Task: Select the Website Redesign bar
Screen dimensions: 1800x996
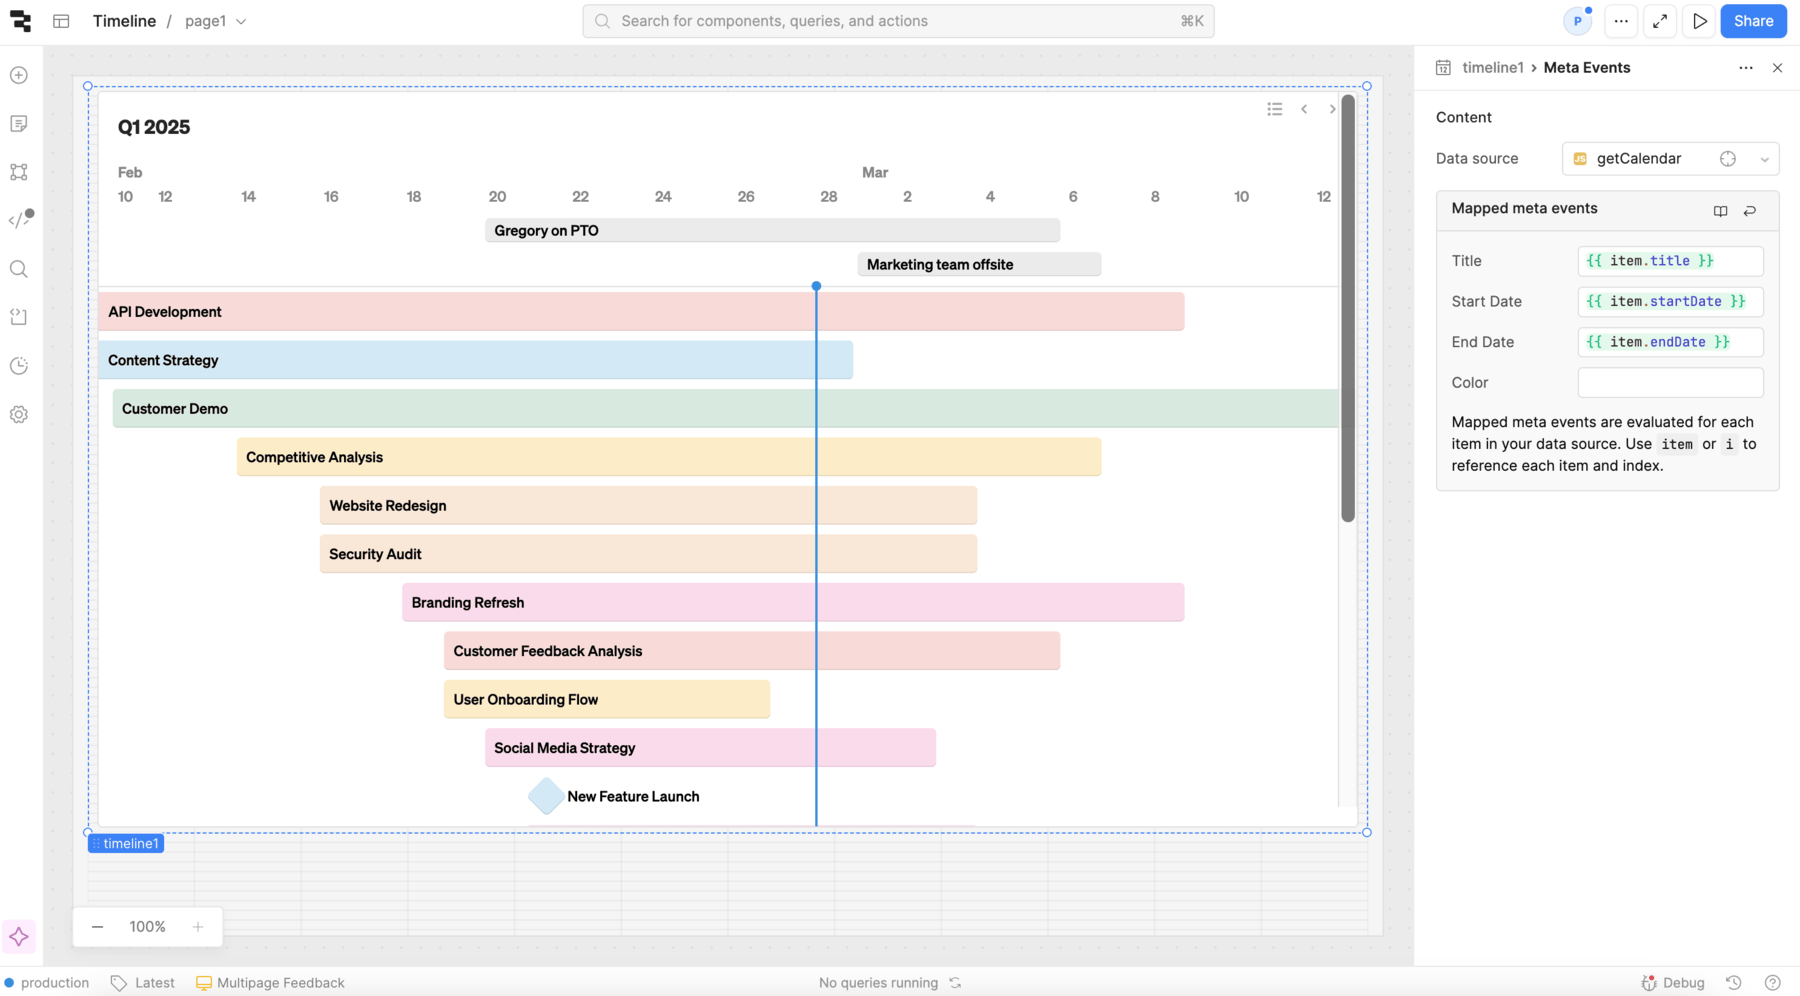Action: coord(648,506)
